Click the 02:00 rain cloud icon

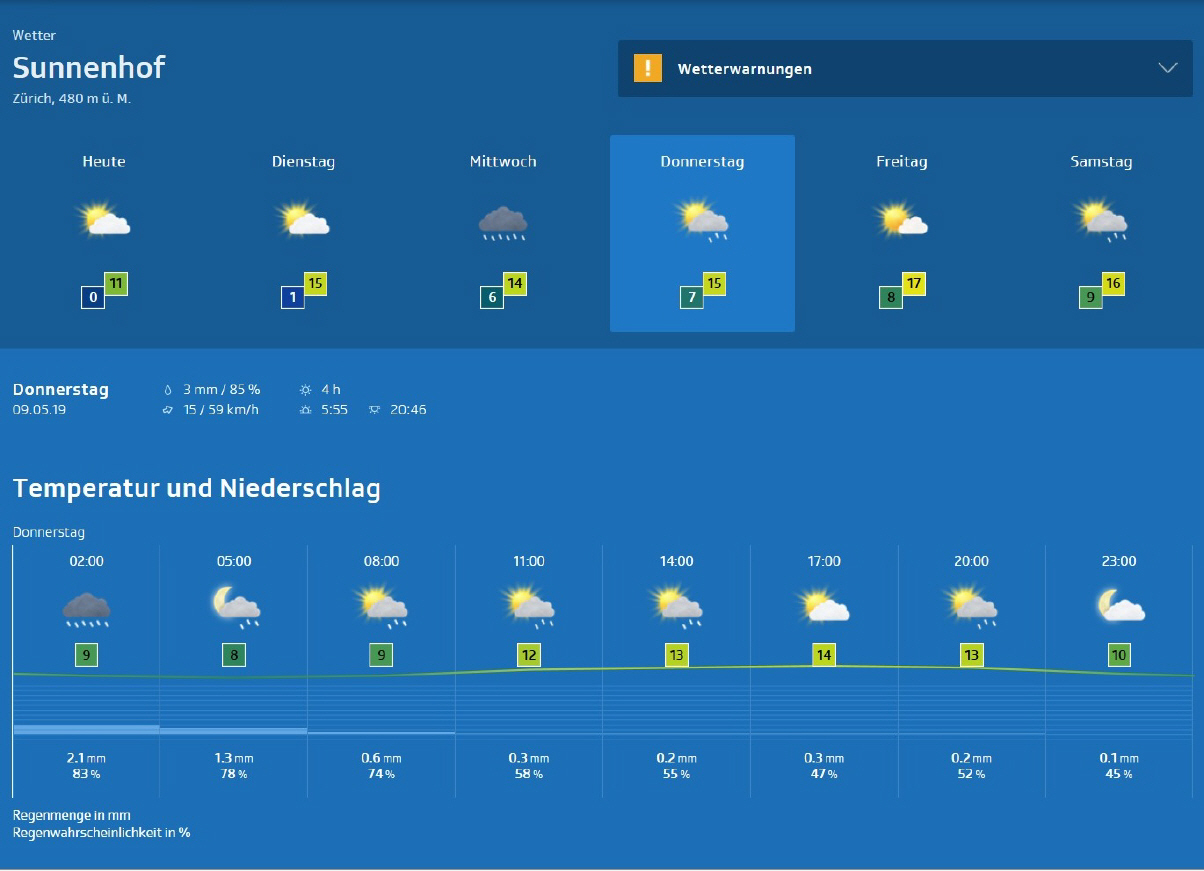[86, 607]
